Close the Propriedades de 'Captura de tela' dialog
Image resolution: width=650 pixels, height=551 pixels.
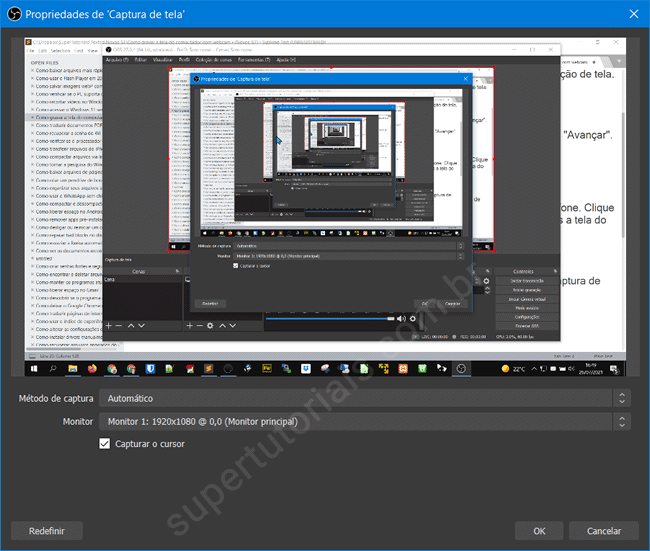[x=631, y=13]
